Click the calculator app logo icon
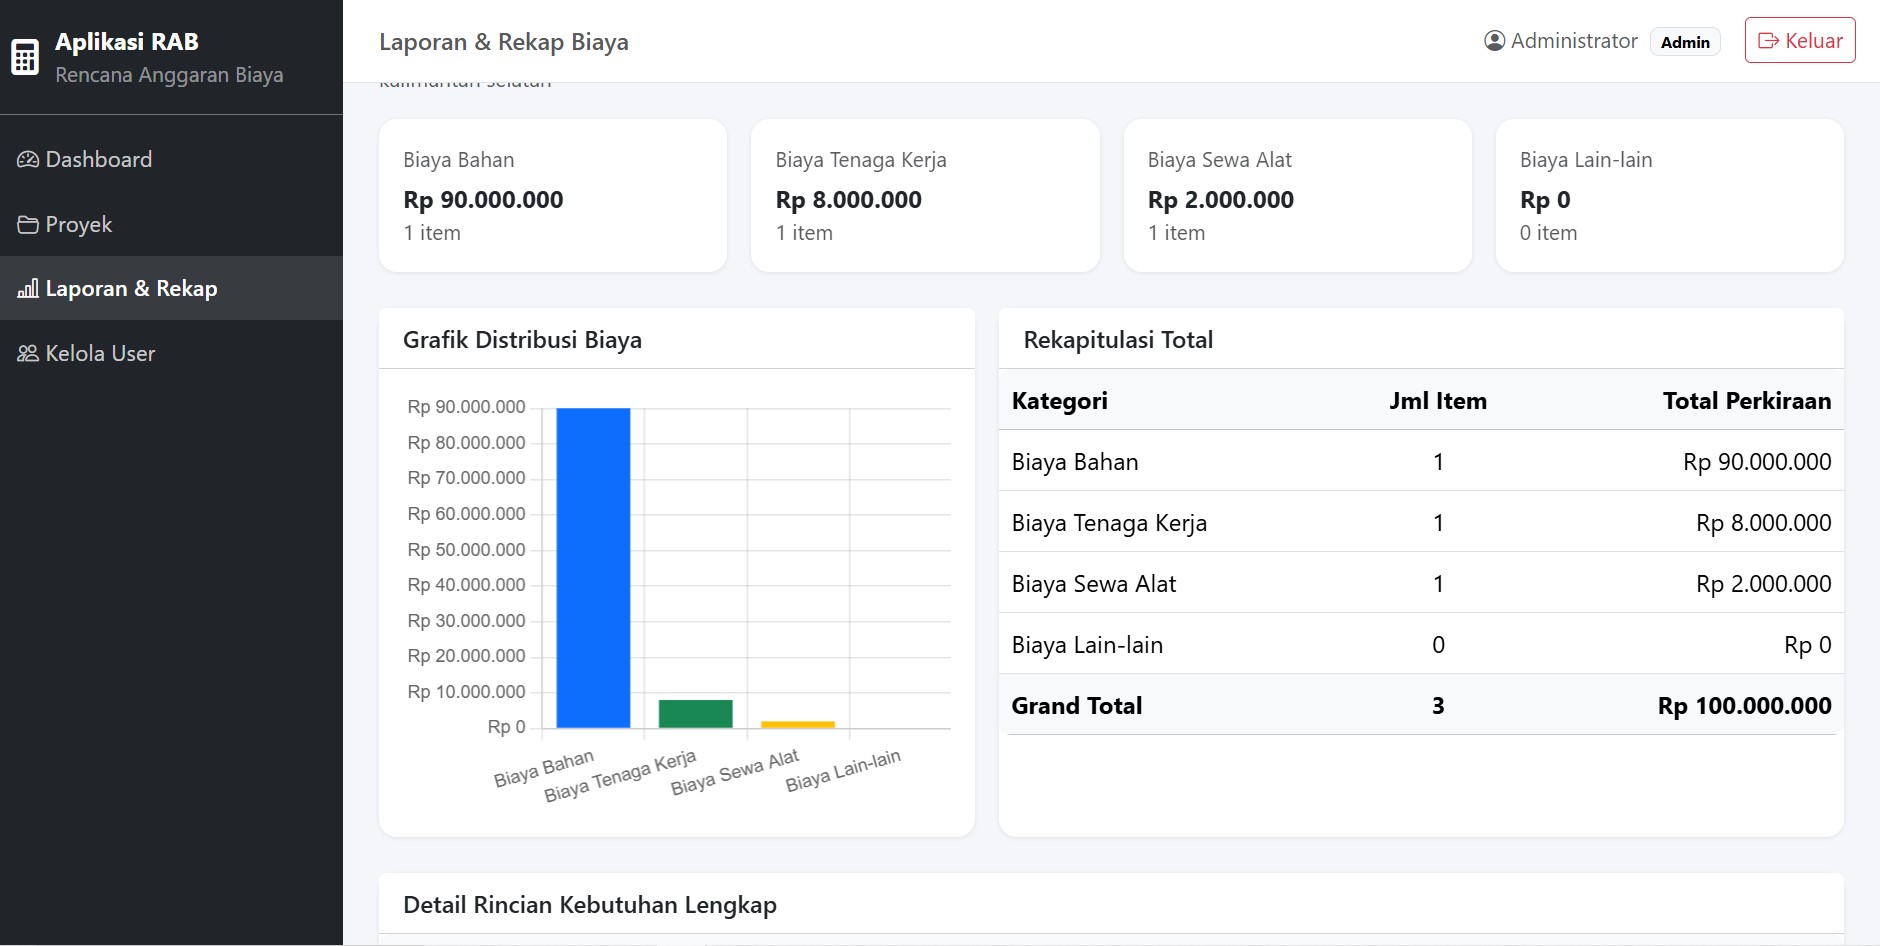The image size is (1880, 946). tap(25, 57)
